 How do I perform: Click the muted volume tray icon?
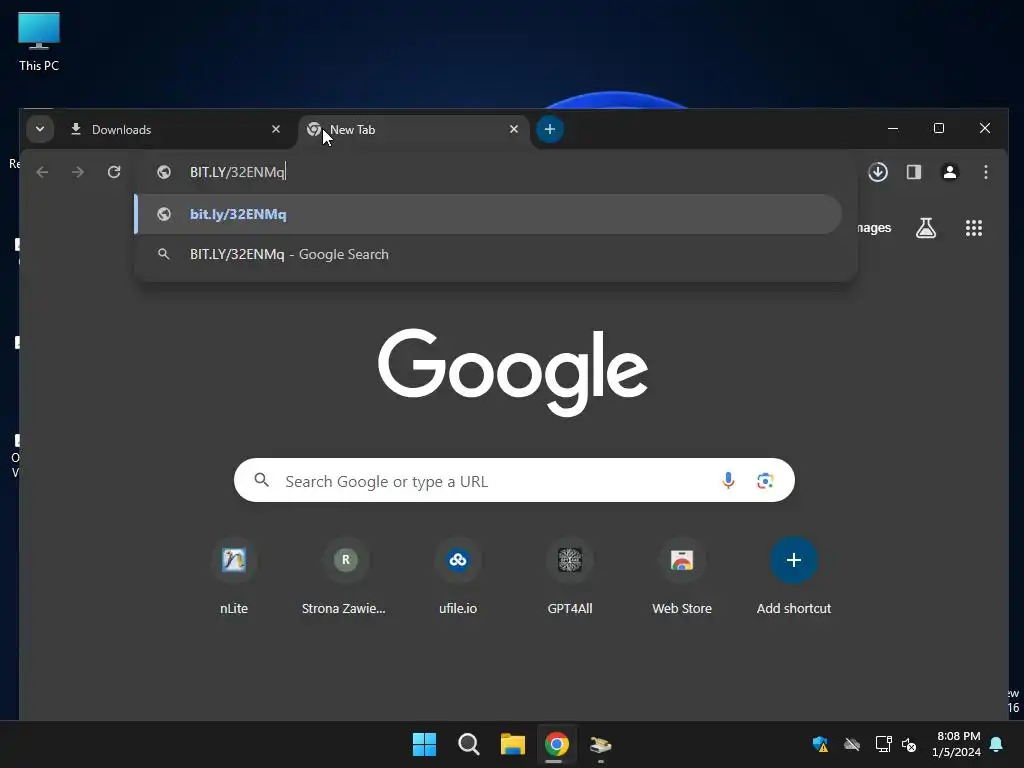(x=909, y=744)
